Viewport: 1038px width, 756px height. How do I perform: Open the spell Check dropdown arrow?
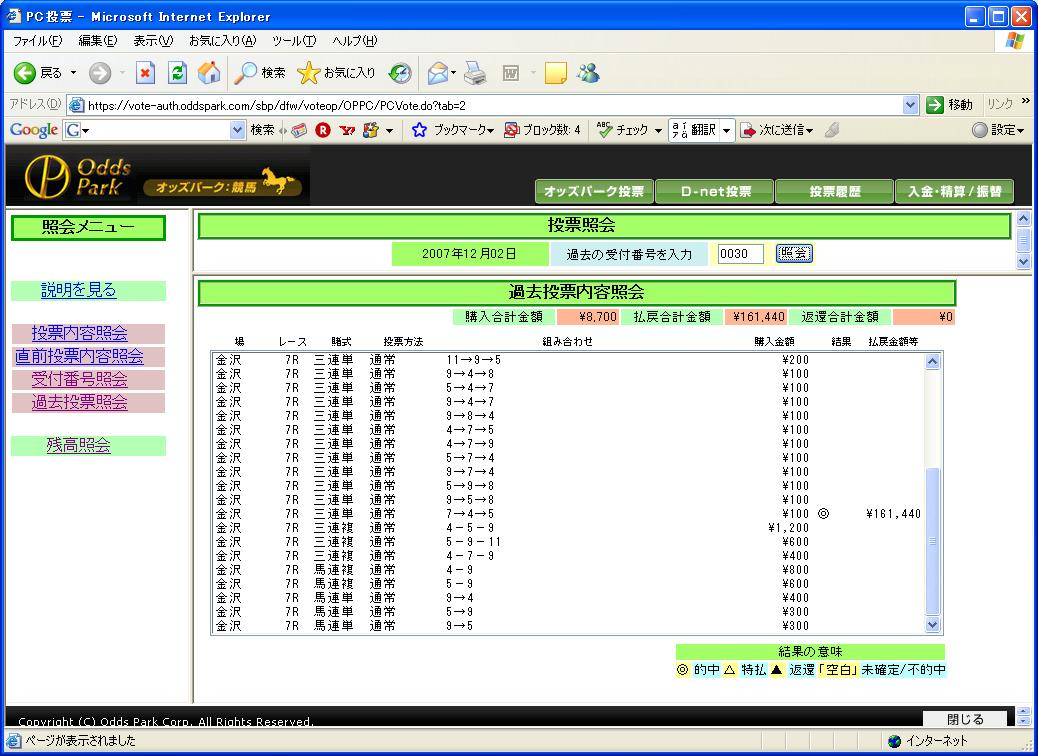click(658, 130)
